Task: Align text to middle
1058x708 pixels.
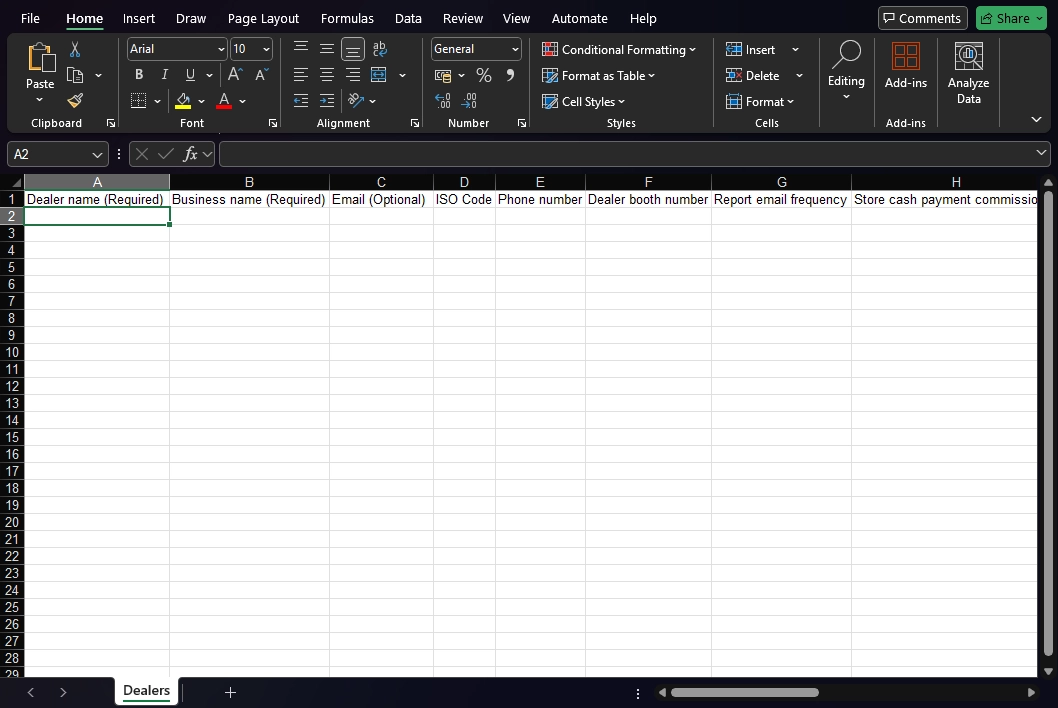Action: (x=327, y=49)
